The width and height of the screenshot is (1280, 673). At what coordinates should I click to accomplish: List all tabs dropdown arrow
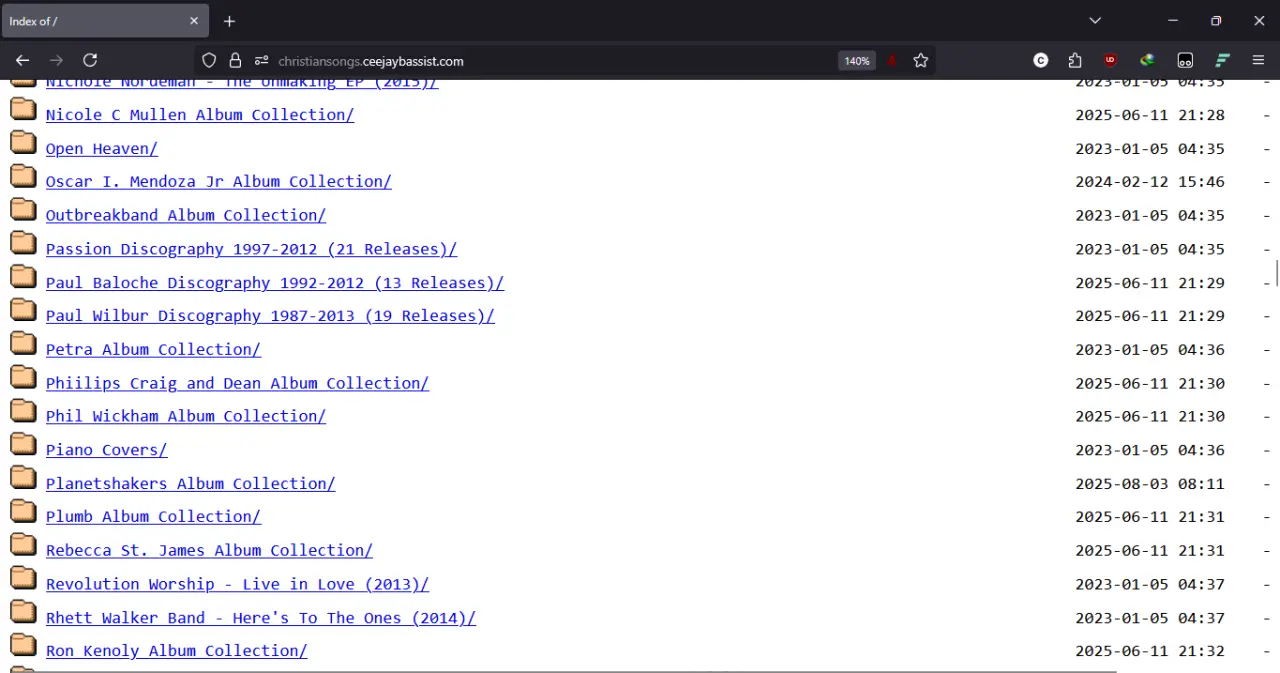(x=1095, y=21)
